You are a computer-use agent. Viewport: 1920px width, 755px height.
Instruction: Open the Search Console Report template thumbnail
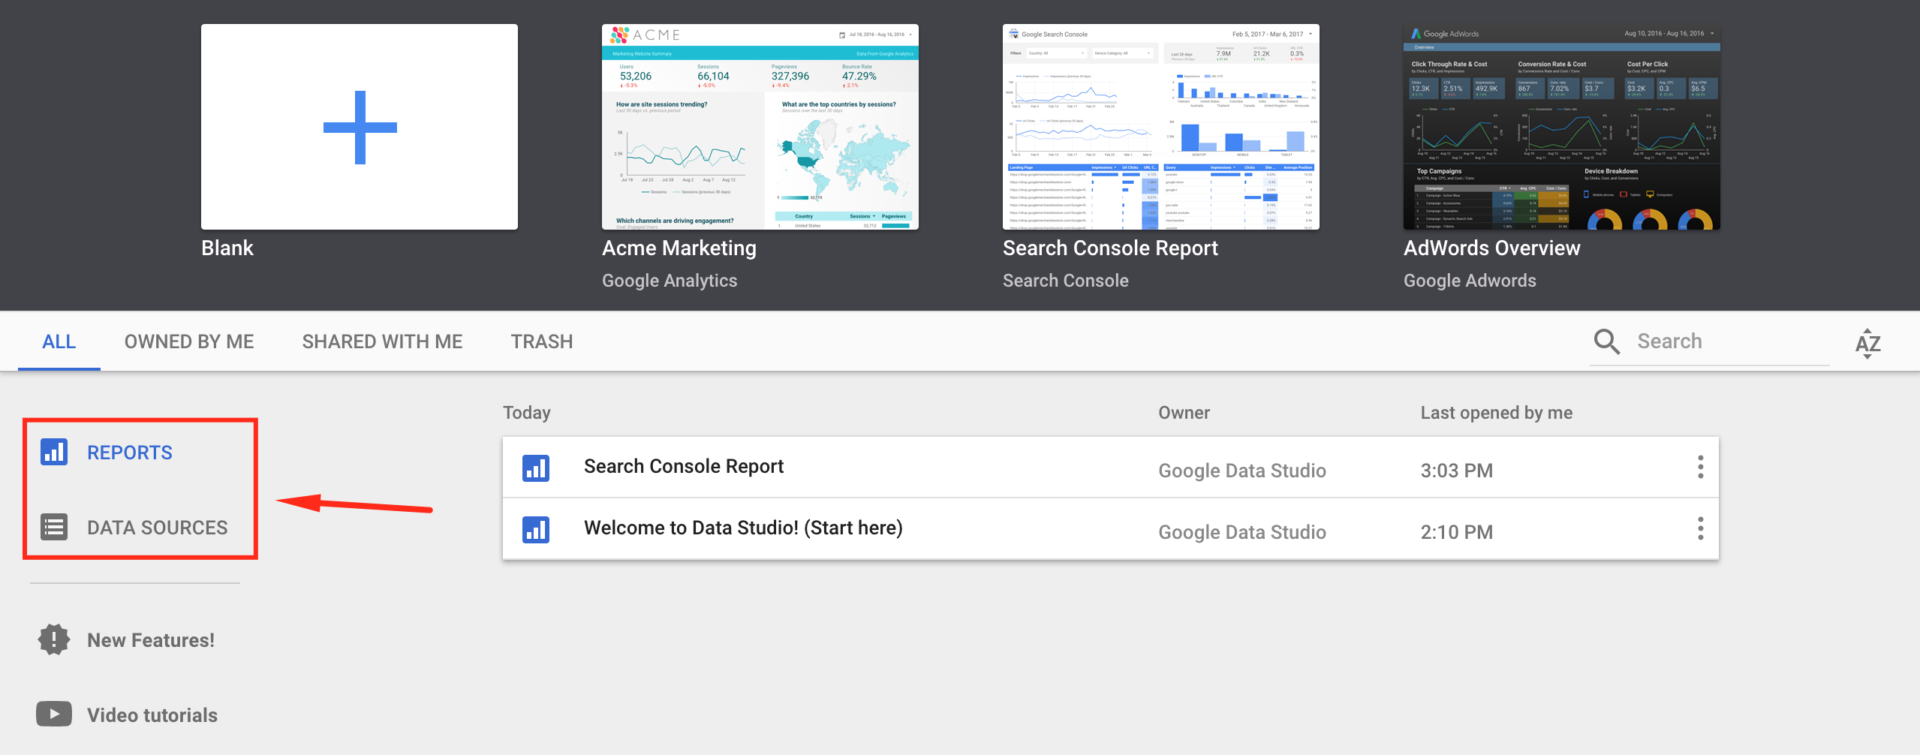(x=1161, y=127)
